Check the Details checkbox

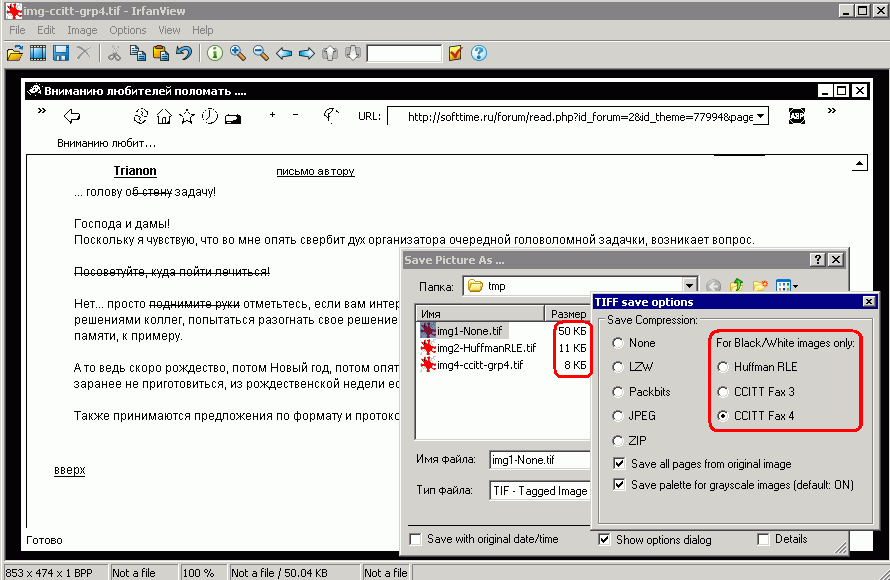pos(763,539)
